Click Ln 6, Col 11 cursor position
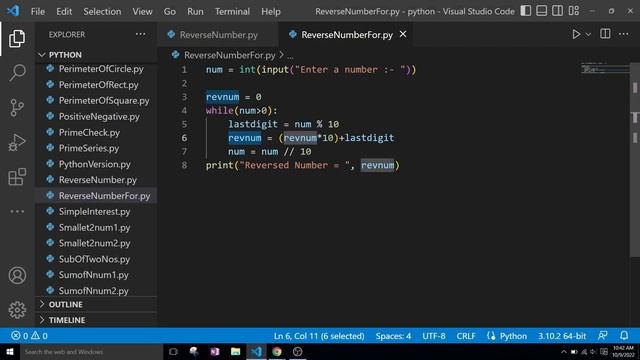The image size is (640, 360). click(x=319, y=336)
